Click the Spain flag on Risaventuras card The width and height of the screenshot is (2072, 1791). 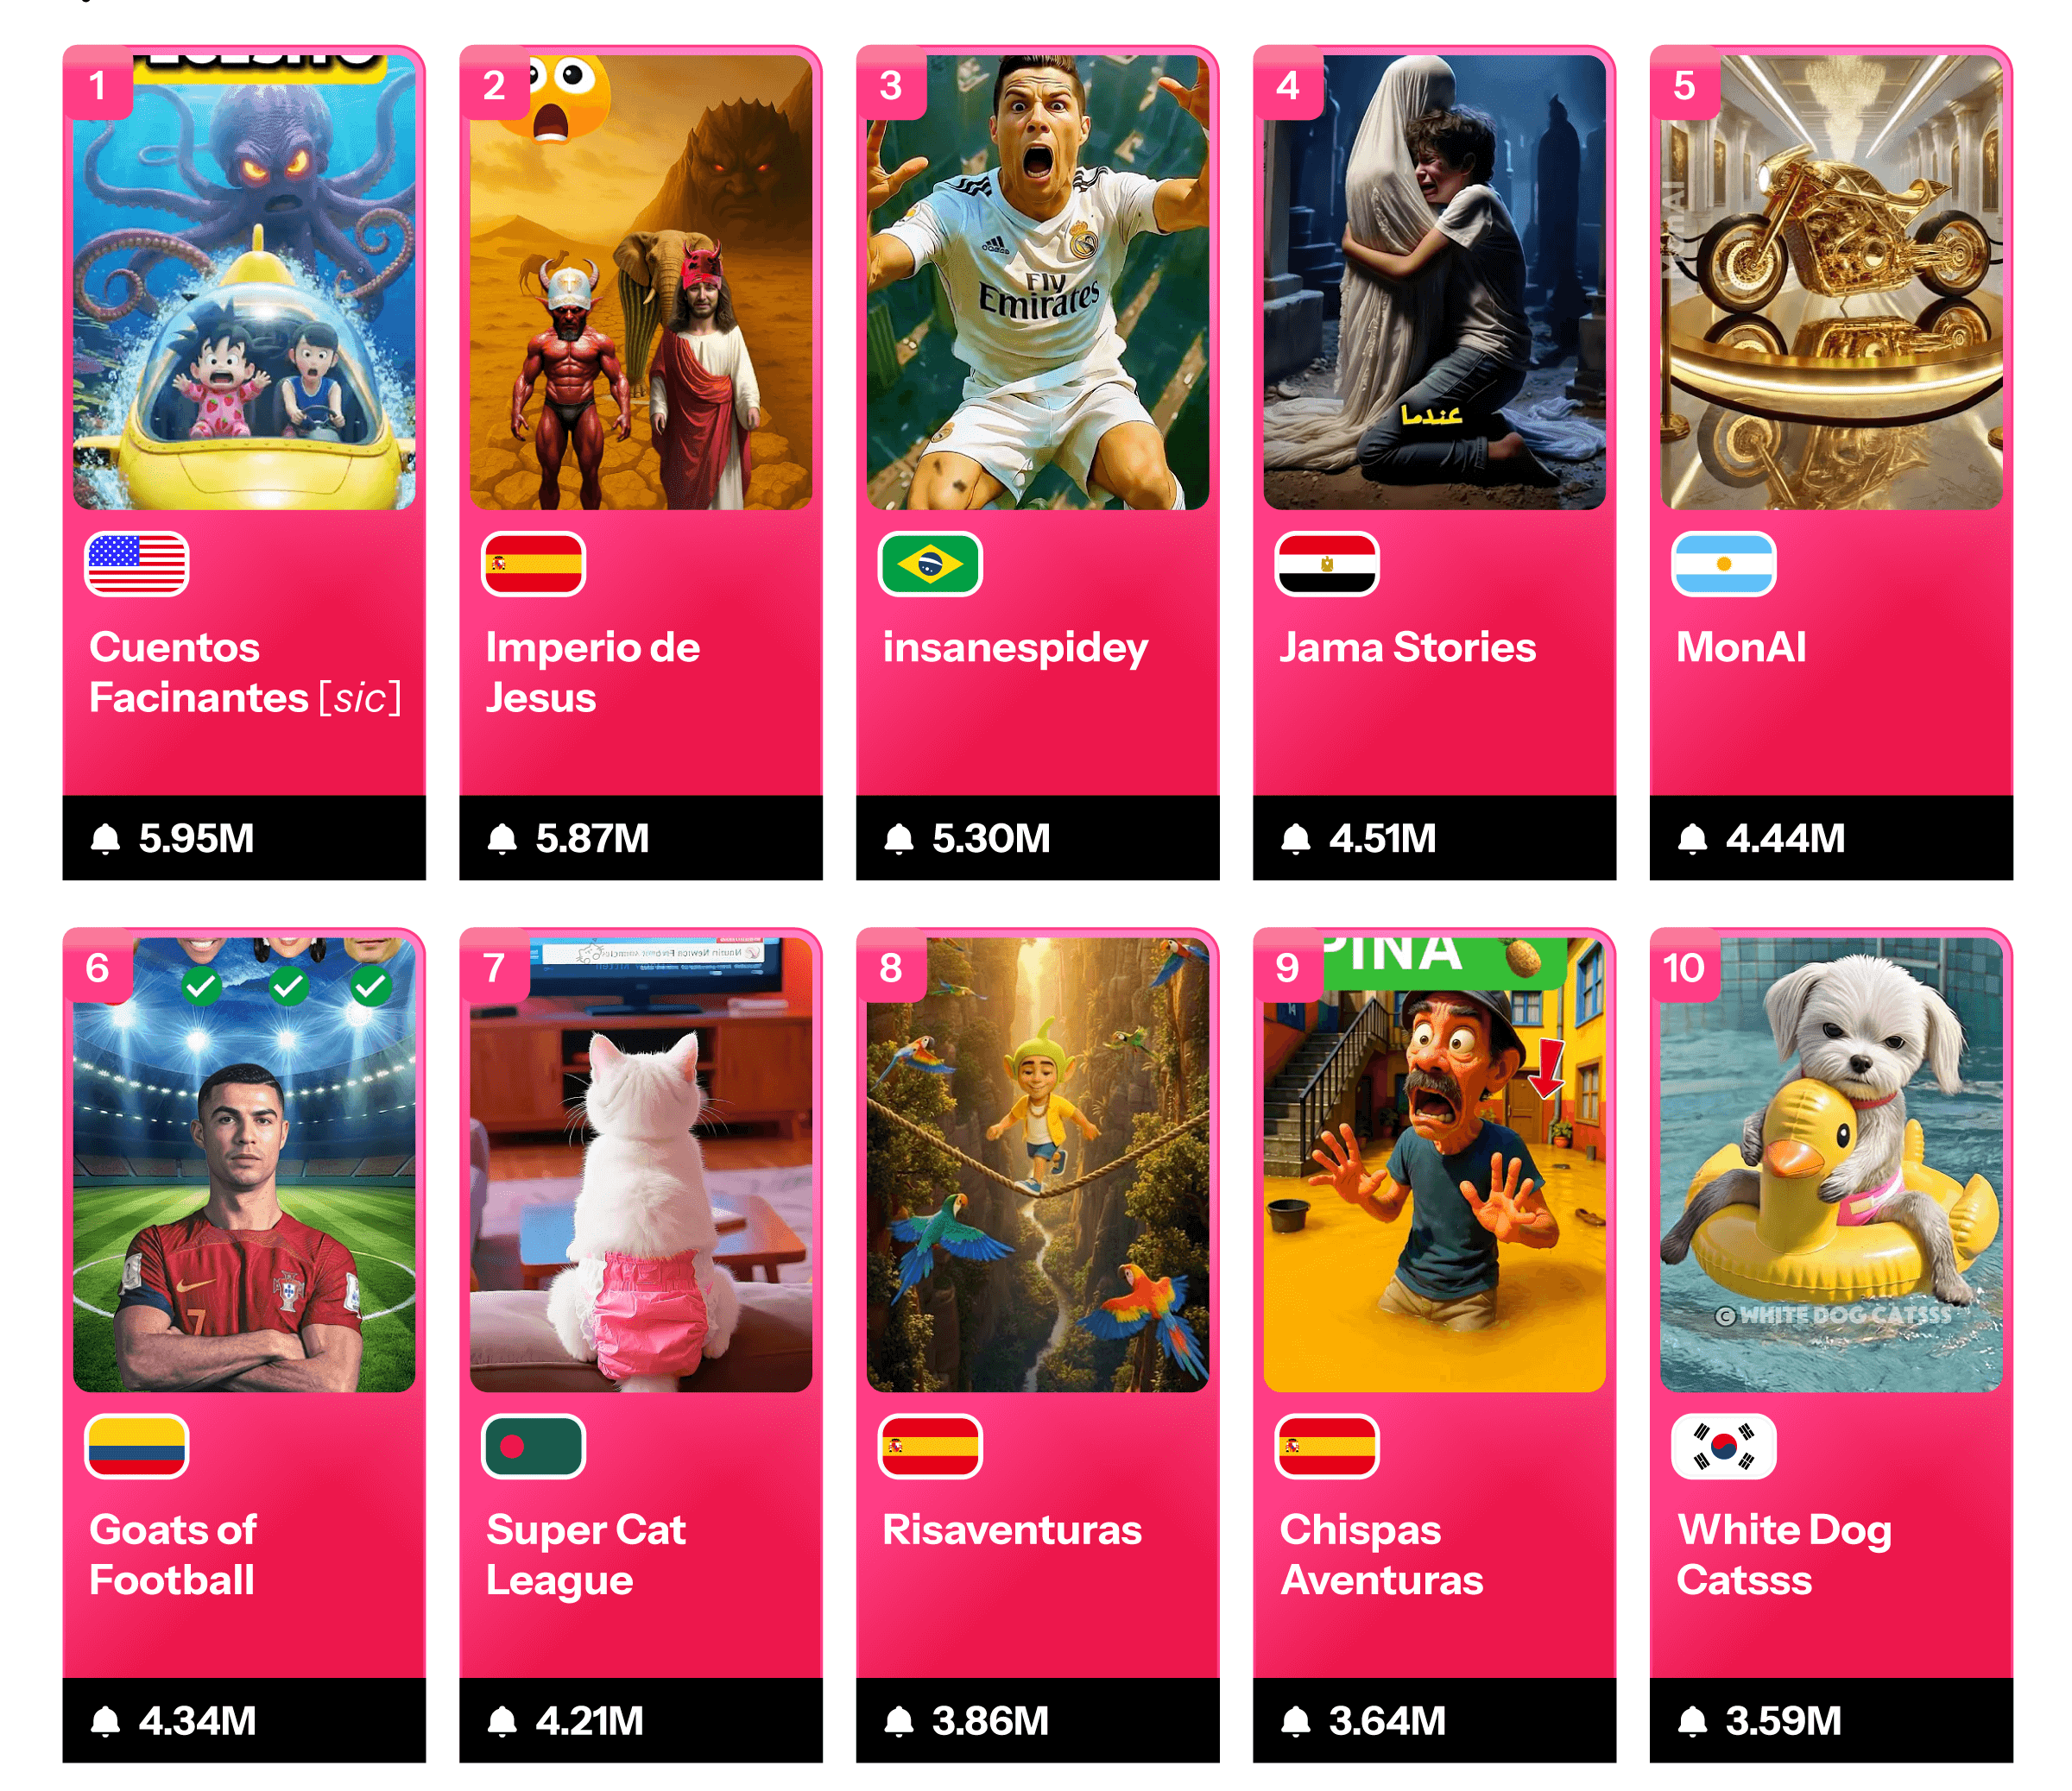click(x=930, y=1446)
